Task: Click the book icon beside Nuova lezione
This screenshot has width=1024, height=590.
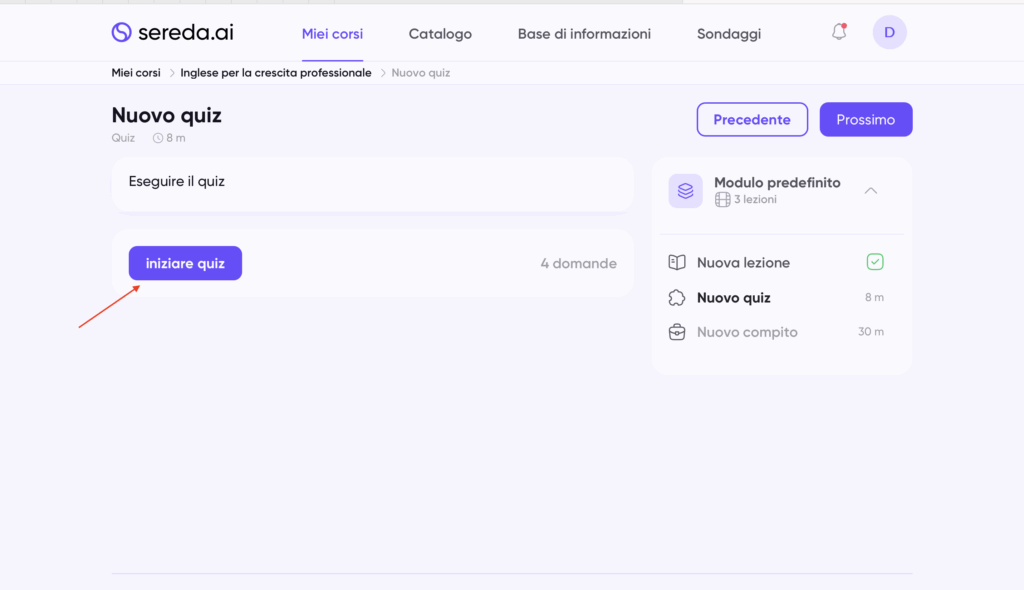Action: pyautogui.click(x=677, y=262)
